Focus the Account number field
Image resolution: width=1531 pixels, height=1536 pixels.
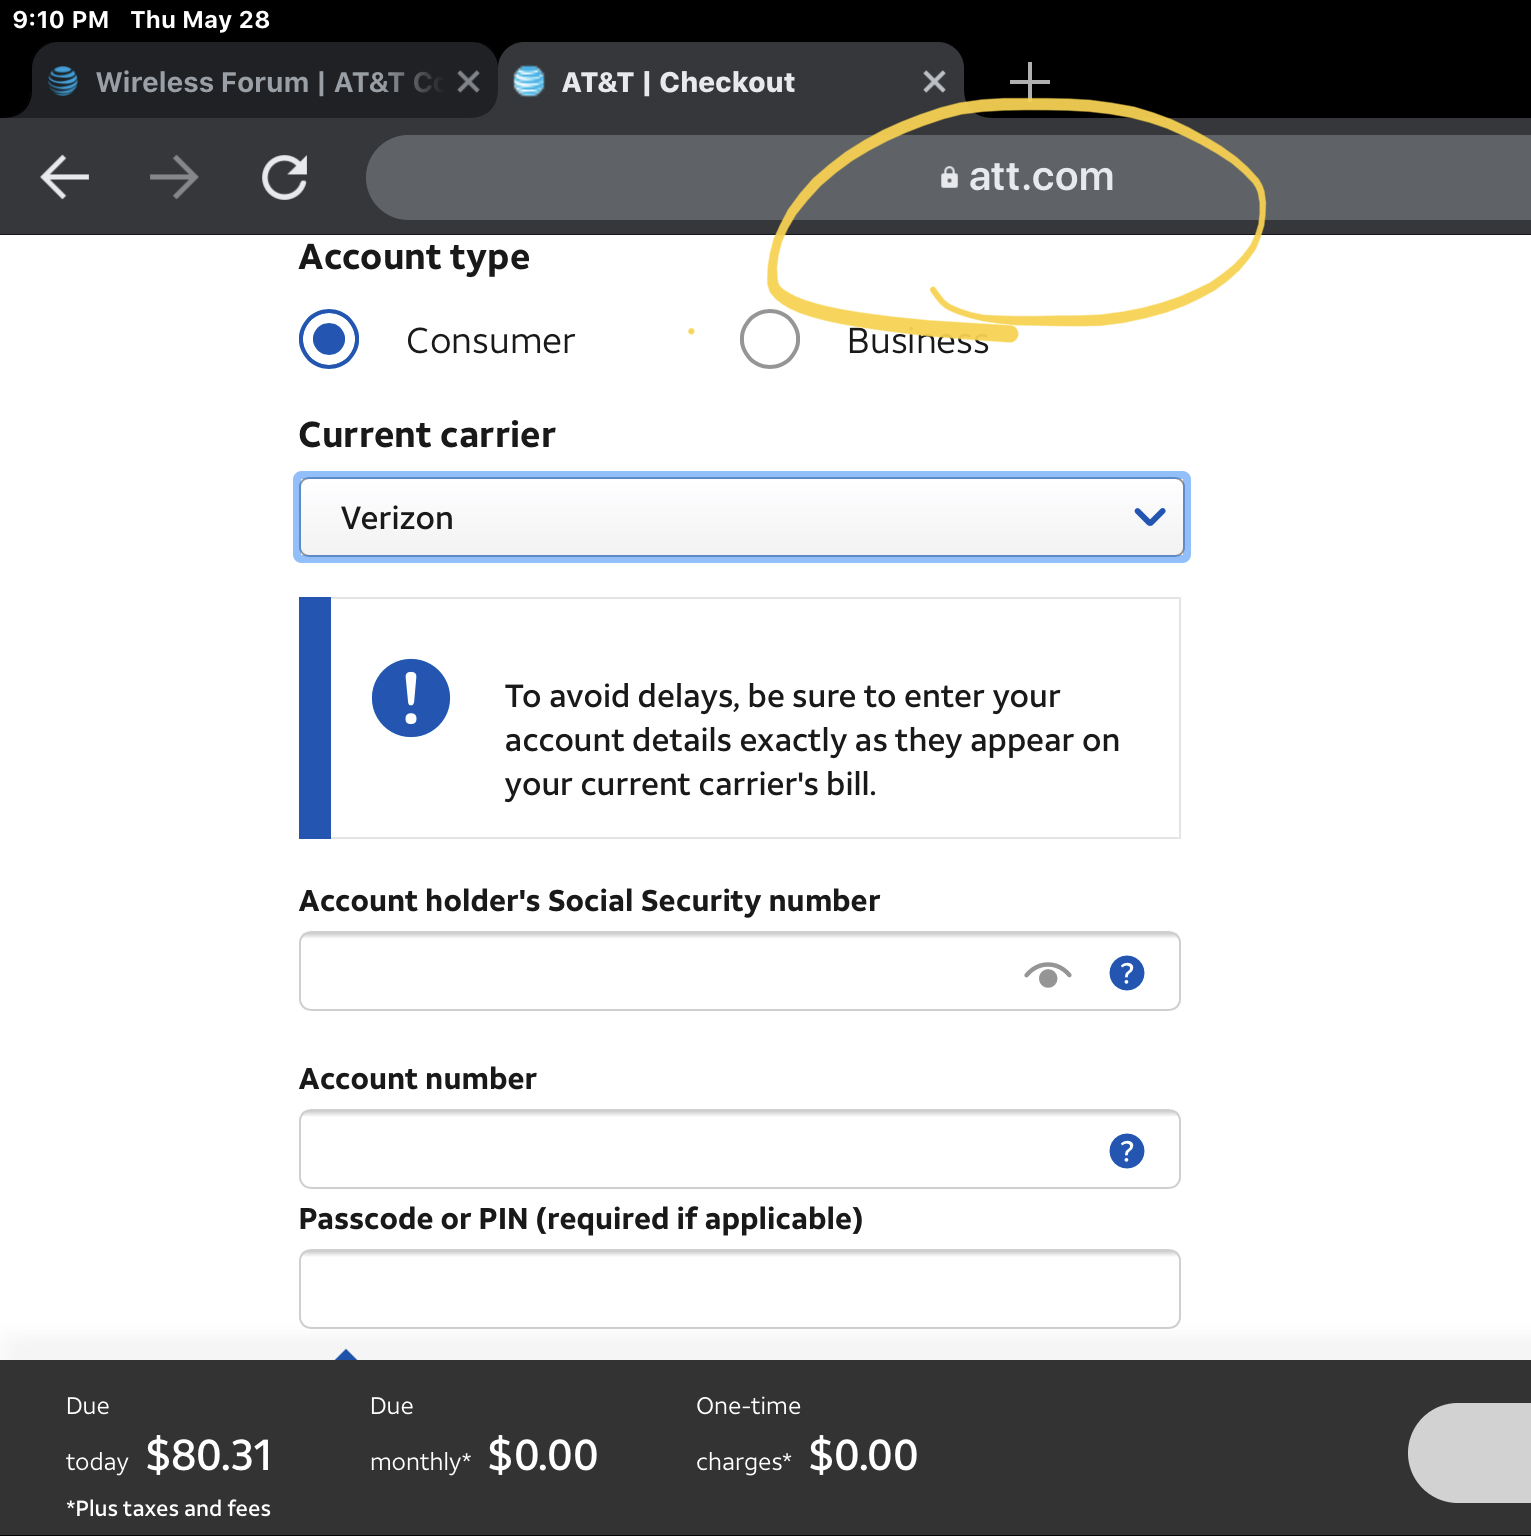coord(740,1149)
